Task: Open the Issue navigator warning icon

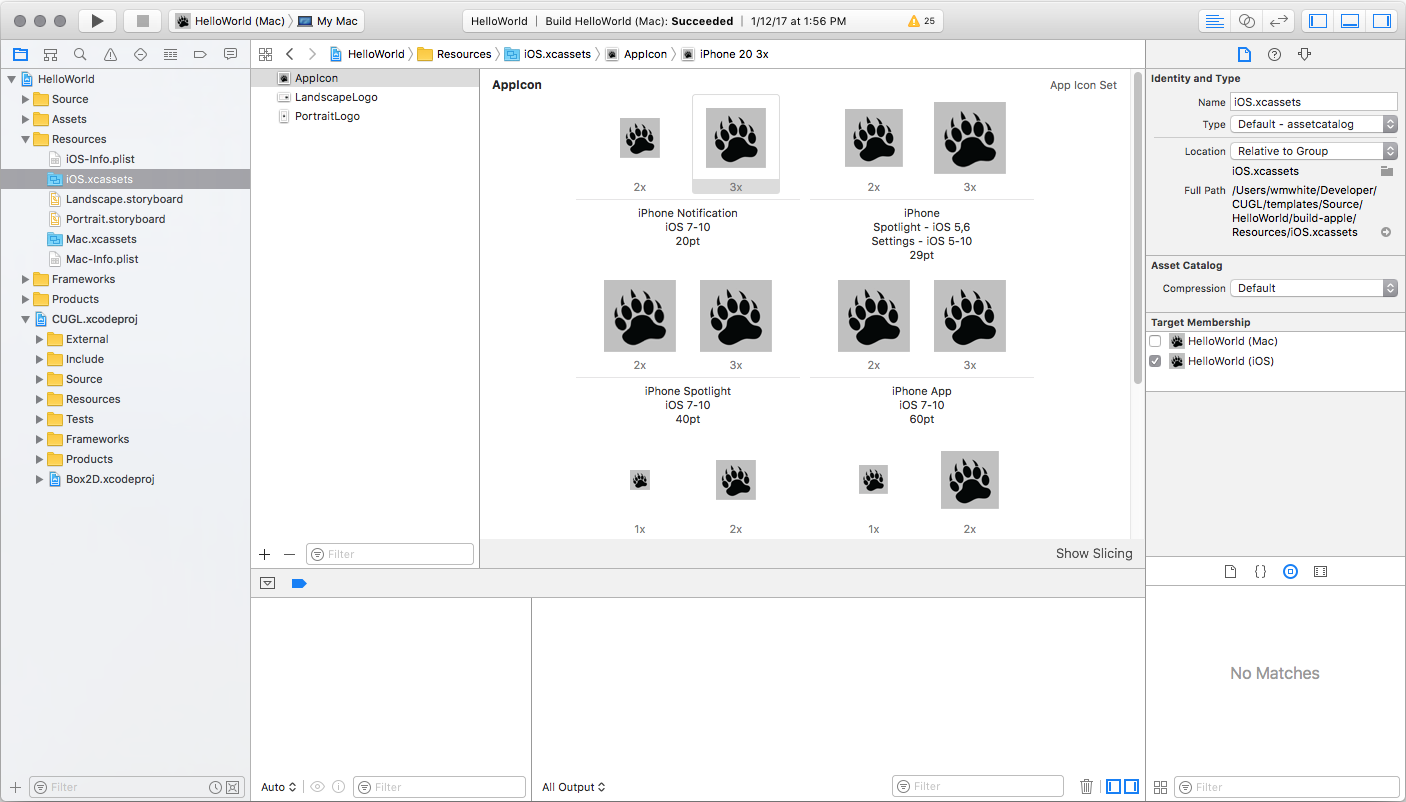Action: (x=110, y=54)
